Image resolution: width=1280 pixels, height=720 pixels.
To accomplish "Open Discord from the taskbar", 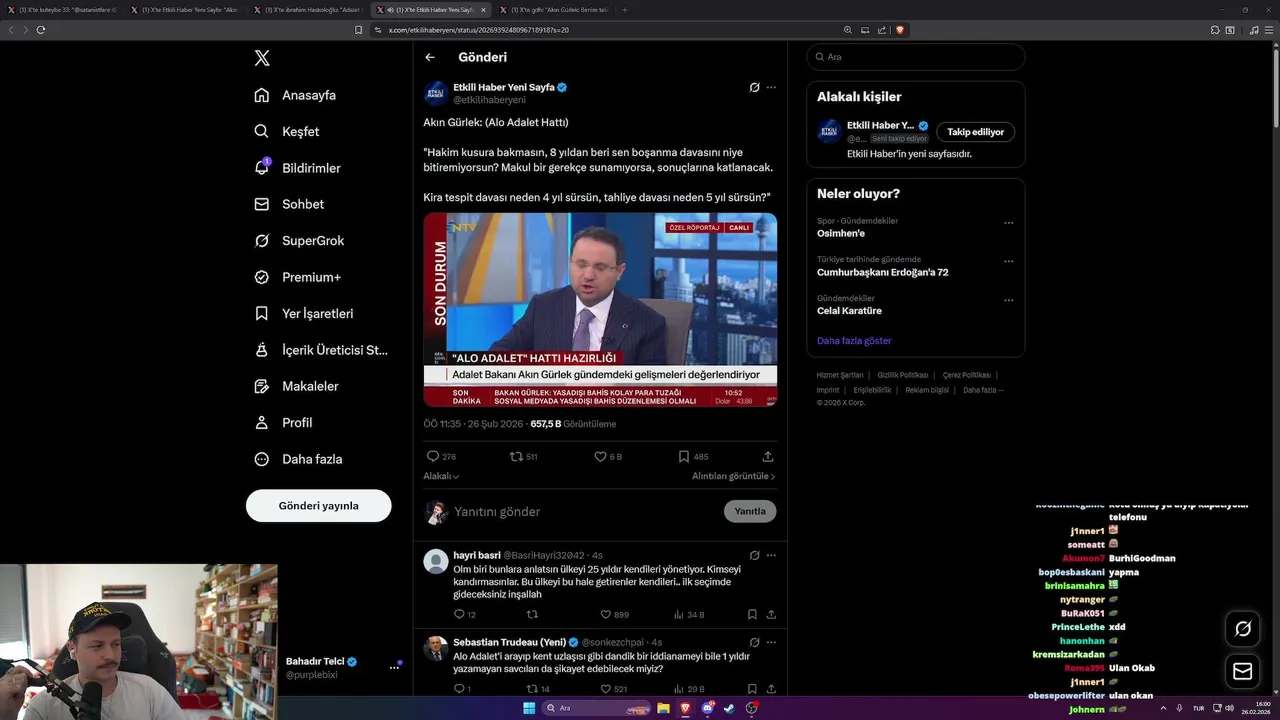I will [708, 708].
